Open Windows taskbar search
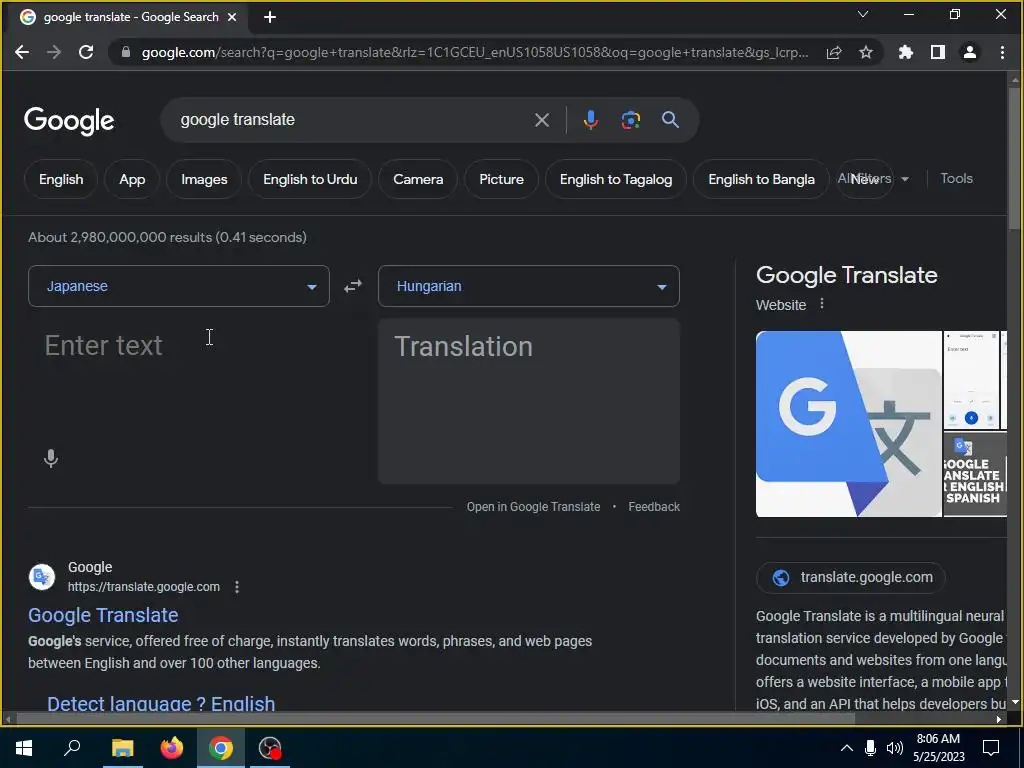1024x768 pixels. coord(72,748)
